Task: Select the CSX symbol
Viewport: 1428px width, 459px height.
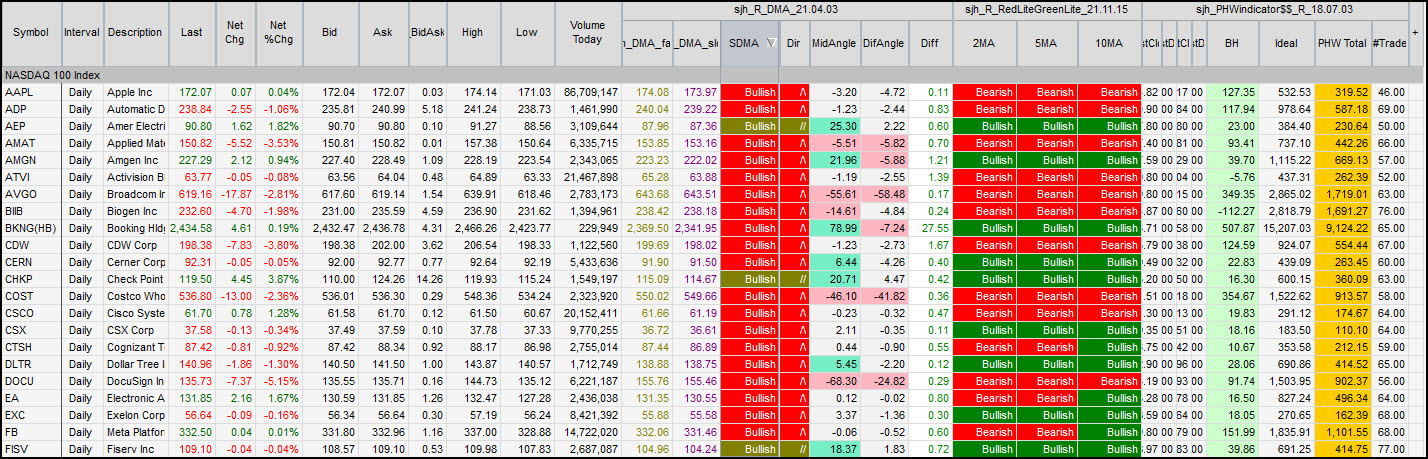Action: pyautogui.click(x=18, y=330)
